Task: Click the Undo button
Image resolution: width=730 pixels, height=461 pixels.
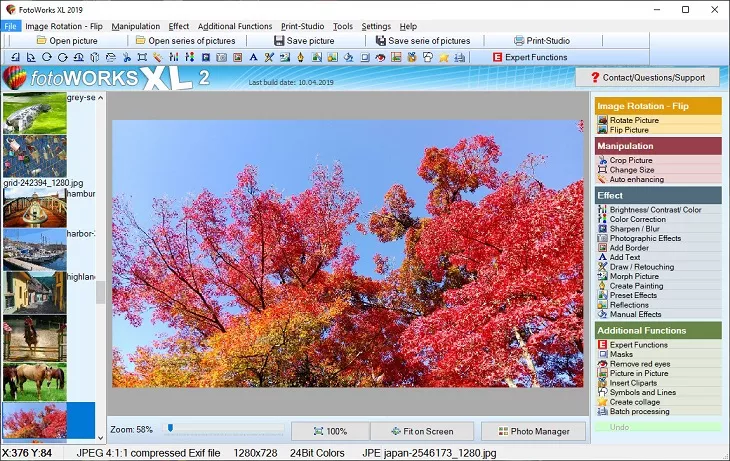Action: (x=658, y=427)
